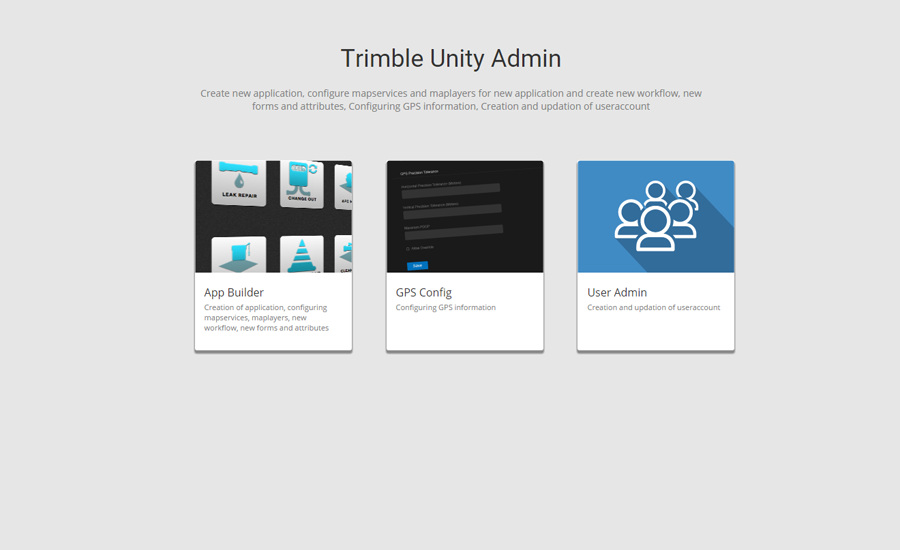
Task: Click the GPS Config title link
Action: [x=424, y=292]
